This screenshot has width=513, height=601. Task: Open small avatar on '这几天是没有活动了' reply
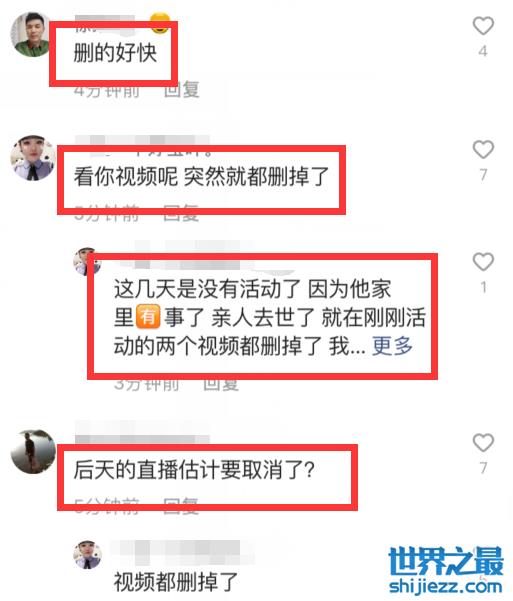tap(87, 262)
